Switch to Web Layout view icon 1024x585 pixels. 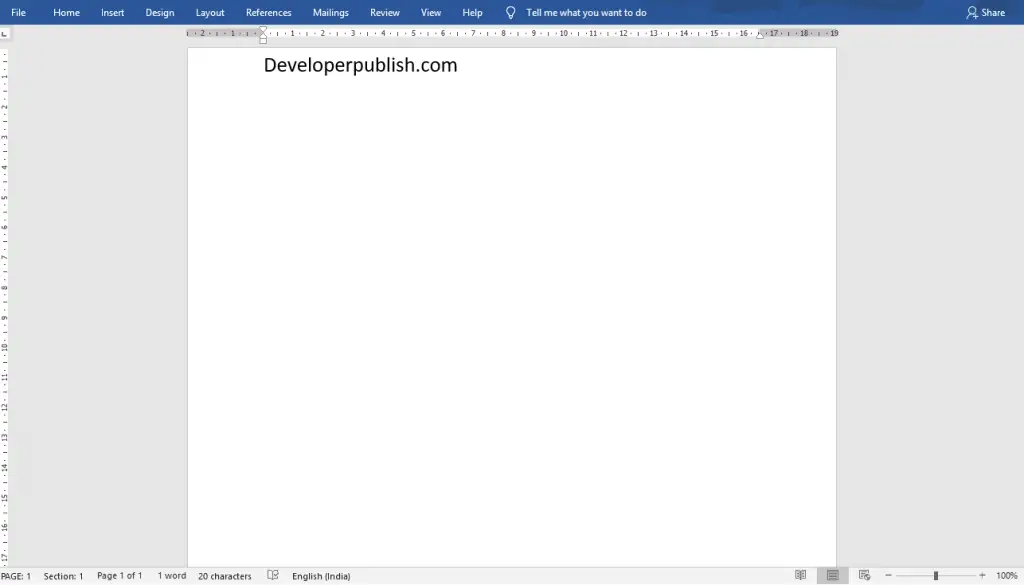pos(865,575)
